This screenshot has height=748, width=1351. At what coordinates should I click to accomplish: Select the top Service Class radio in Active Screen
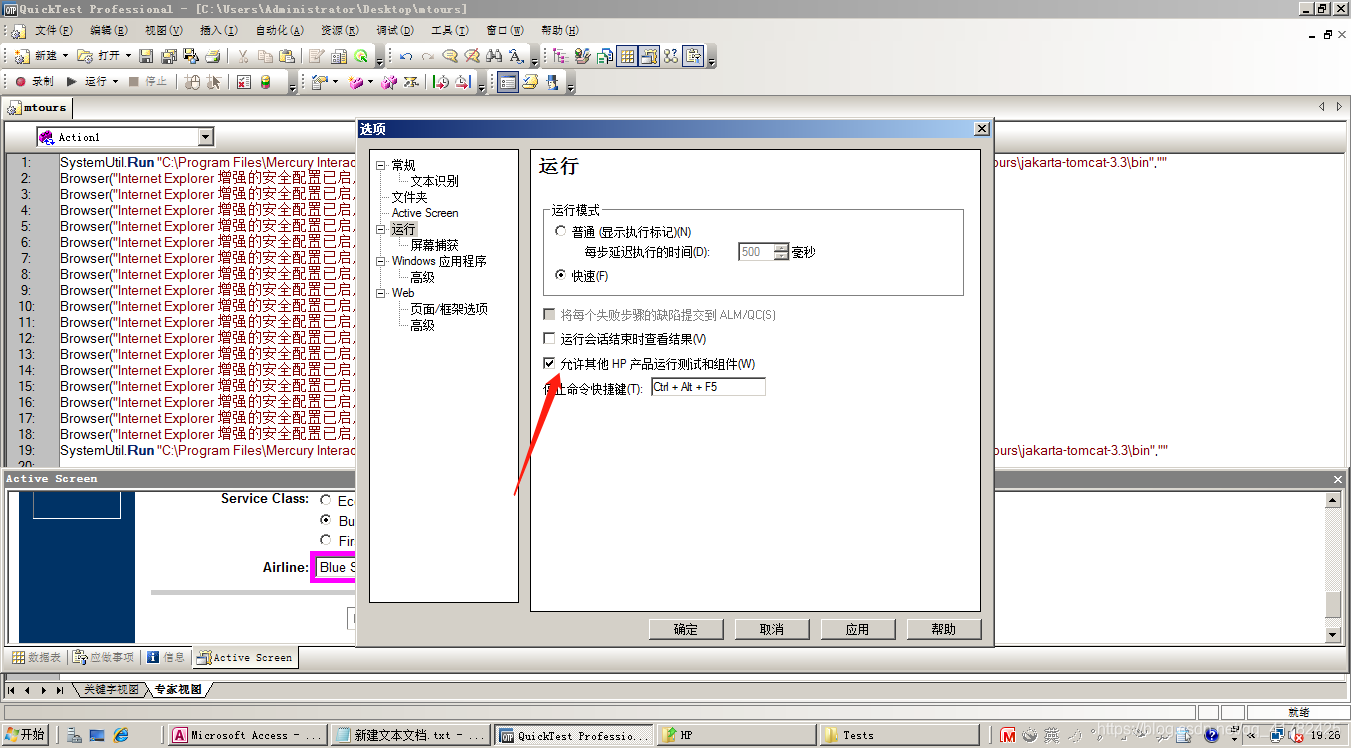point(326,499)
